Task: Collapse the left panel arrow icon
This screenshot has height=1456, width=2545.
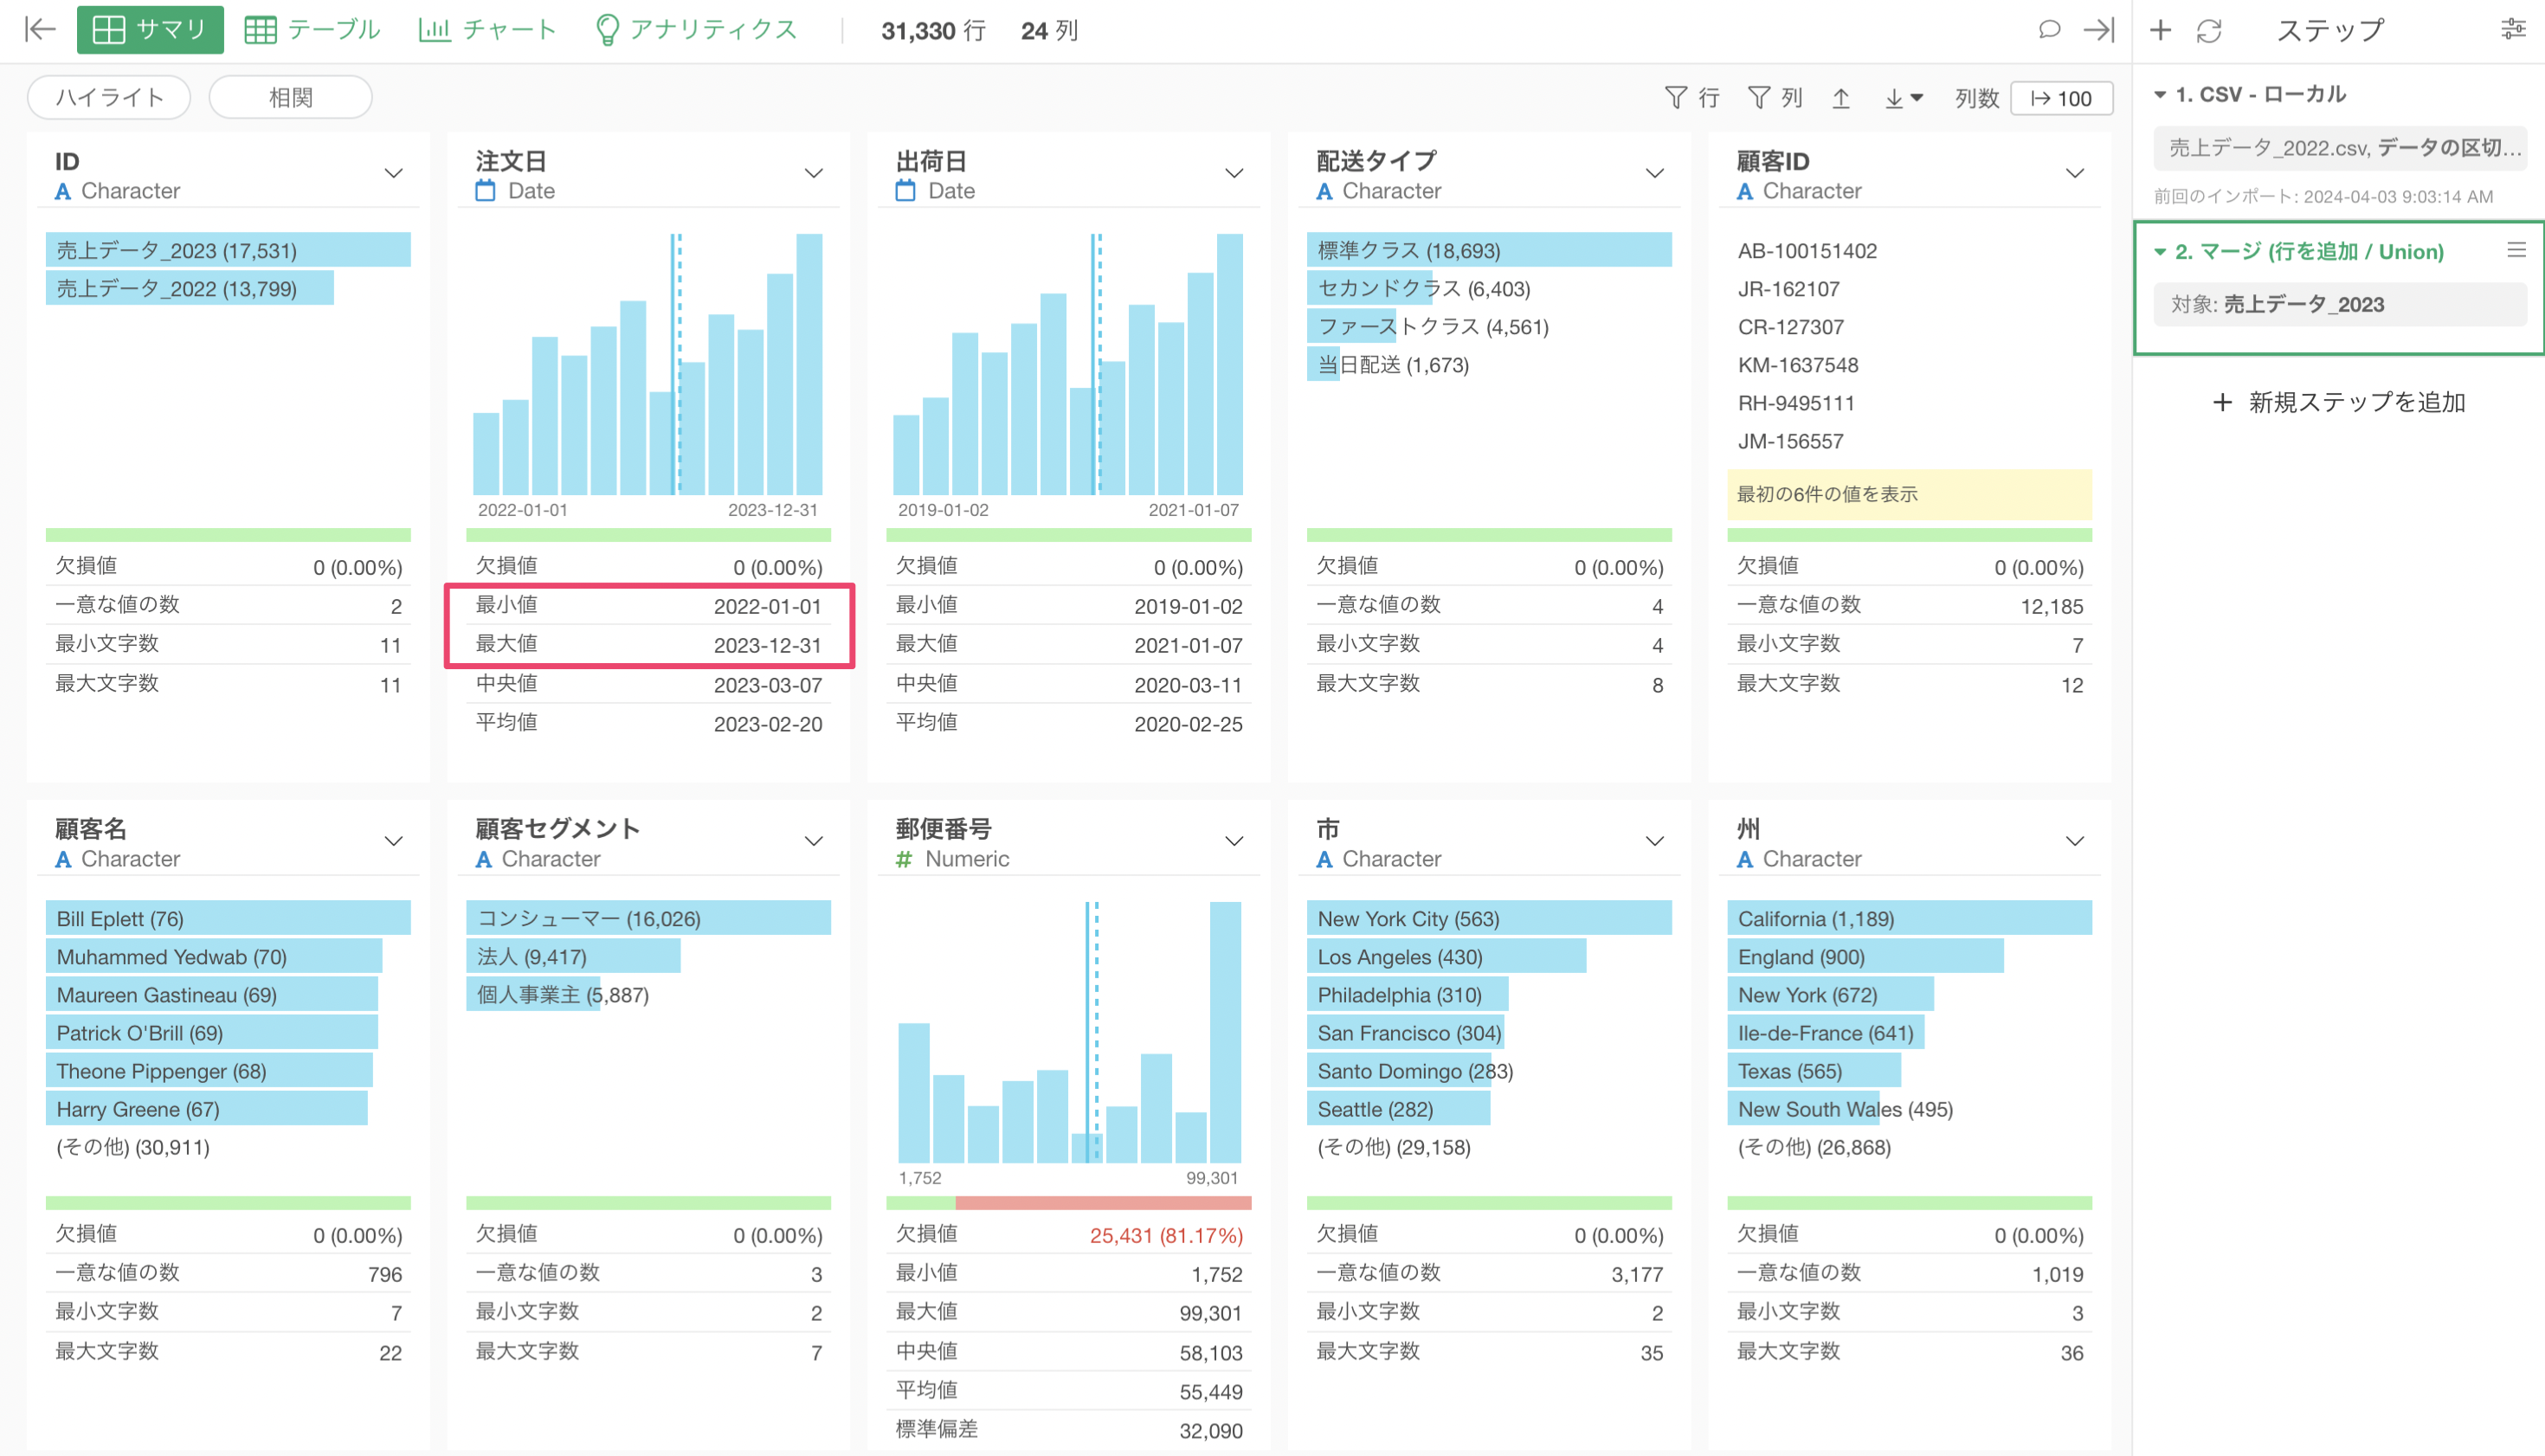Action: (x=40, y=30)
